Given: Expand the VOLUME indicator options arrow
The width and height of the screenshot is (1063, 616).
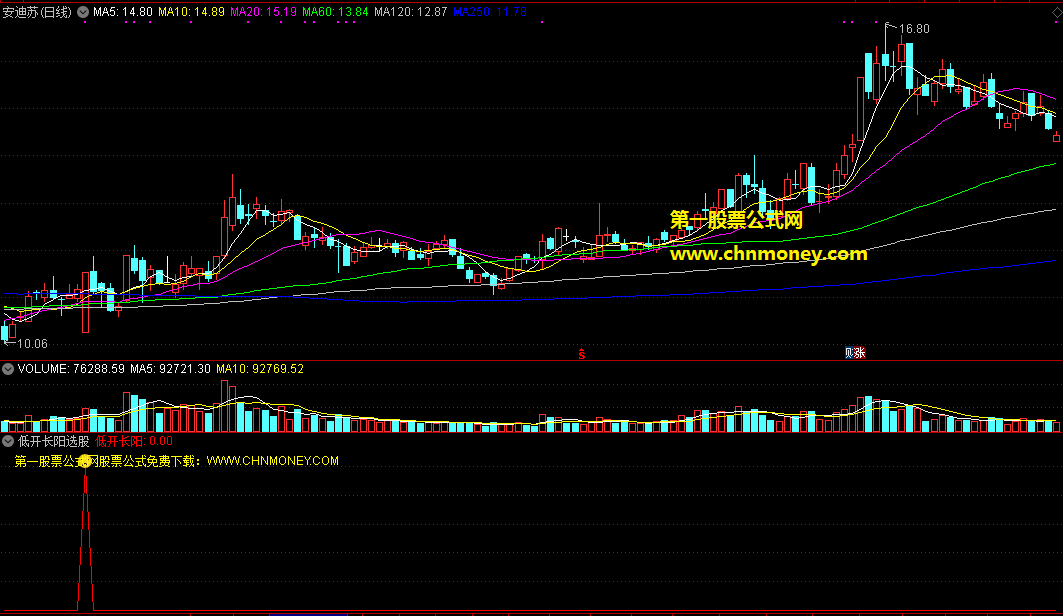Looking at the screenshot, I should (8, 369).
